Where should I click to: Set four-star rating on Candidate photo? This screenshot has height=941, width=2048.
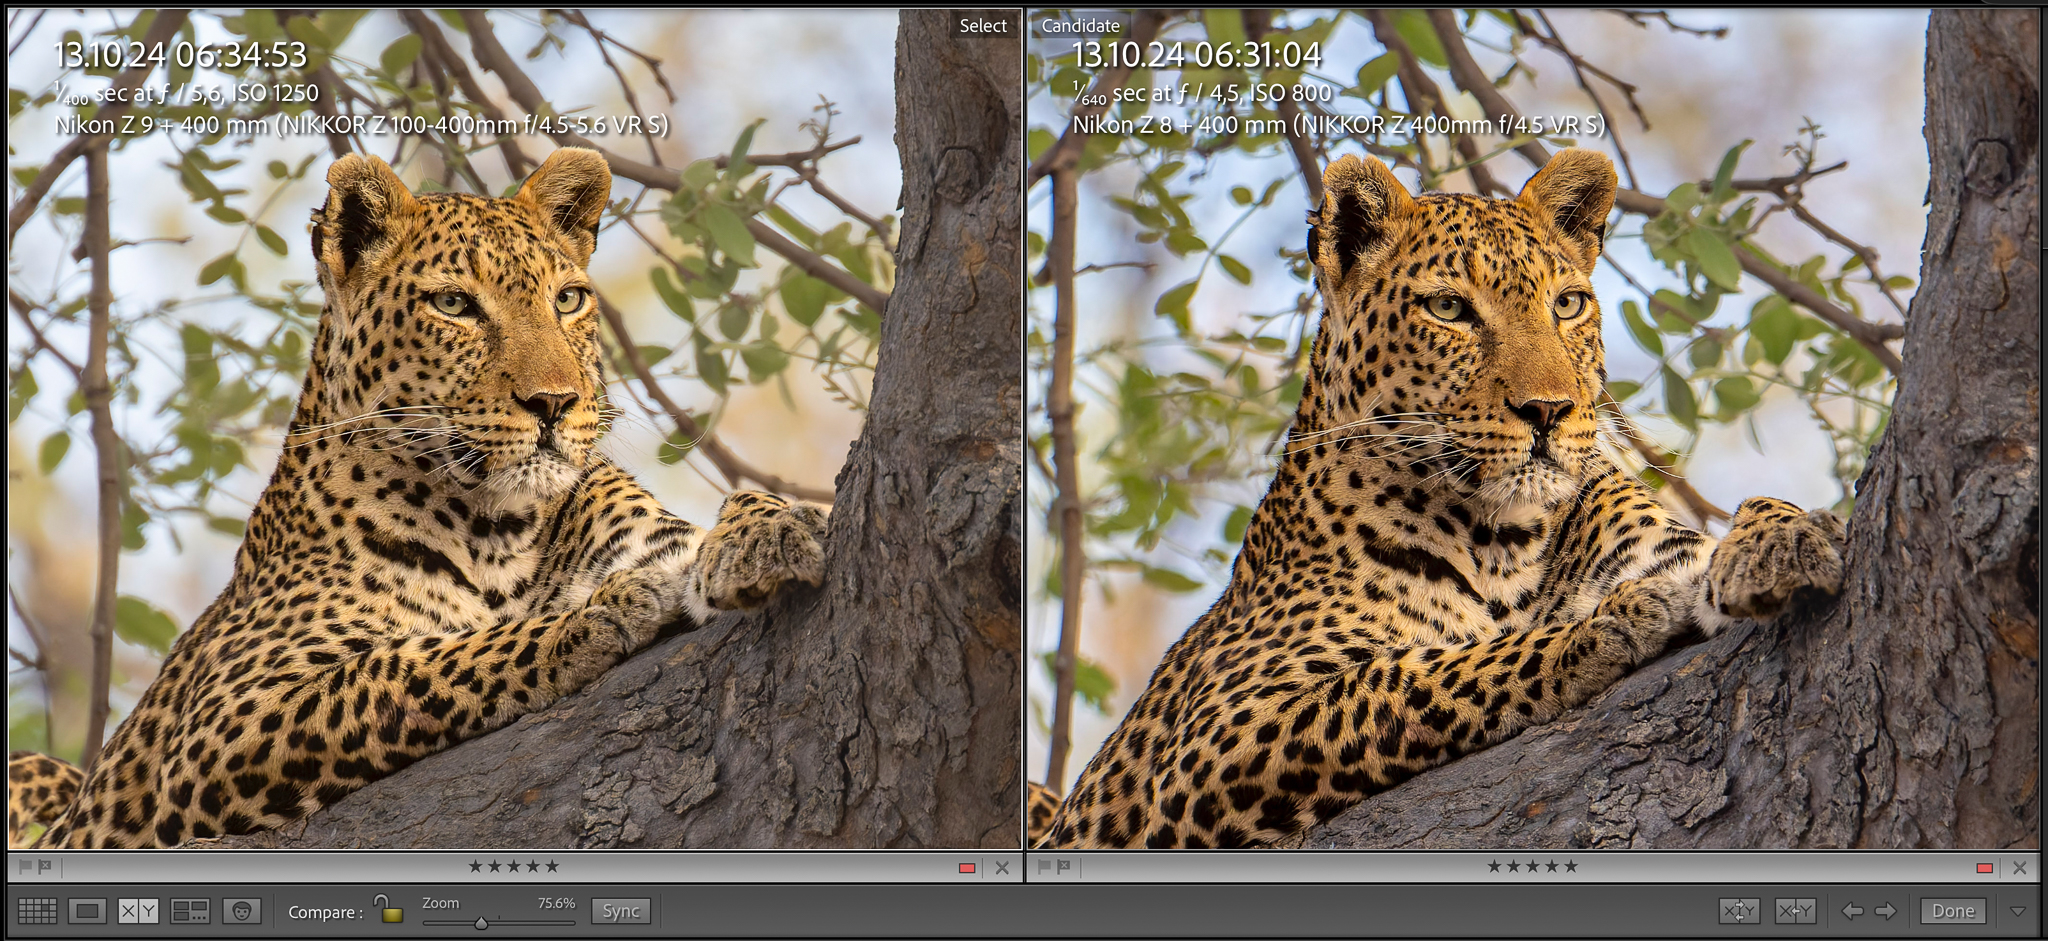click(1551, 866)
